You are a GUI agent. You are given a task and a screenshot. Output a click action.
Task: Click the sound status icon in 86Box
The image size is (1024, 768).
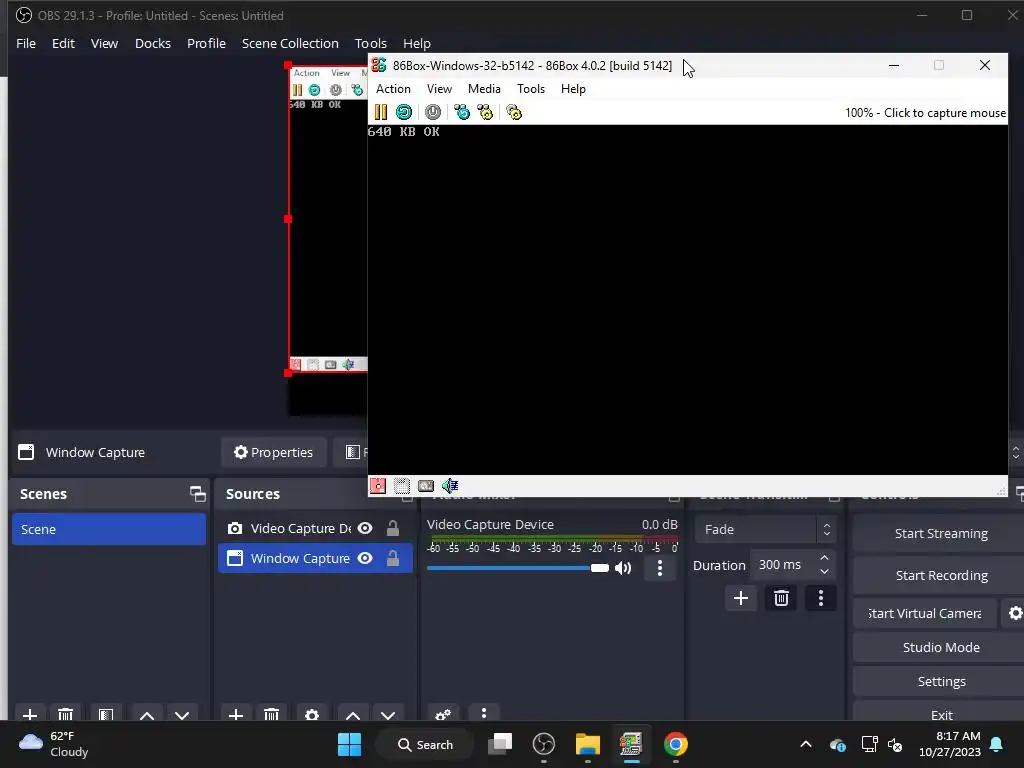click(x=450, y=485)
